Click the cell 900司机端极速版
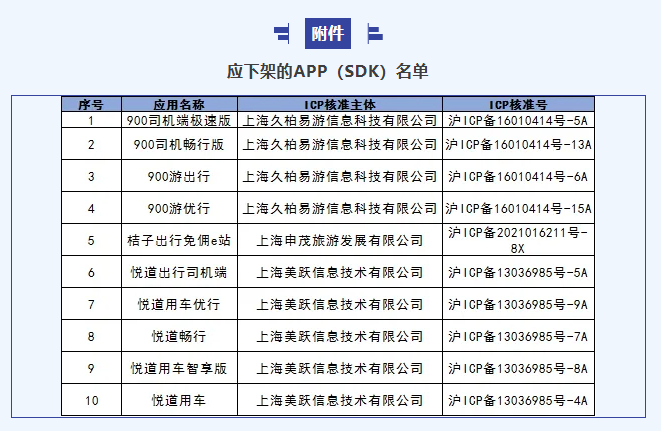This screenshot has height=431, width=661. [179, 120]
